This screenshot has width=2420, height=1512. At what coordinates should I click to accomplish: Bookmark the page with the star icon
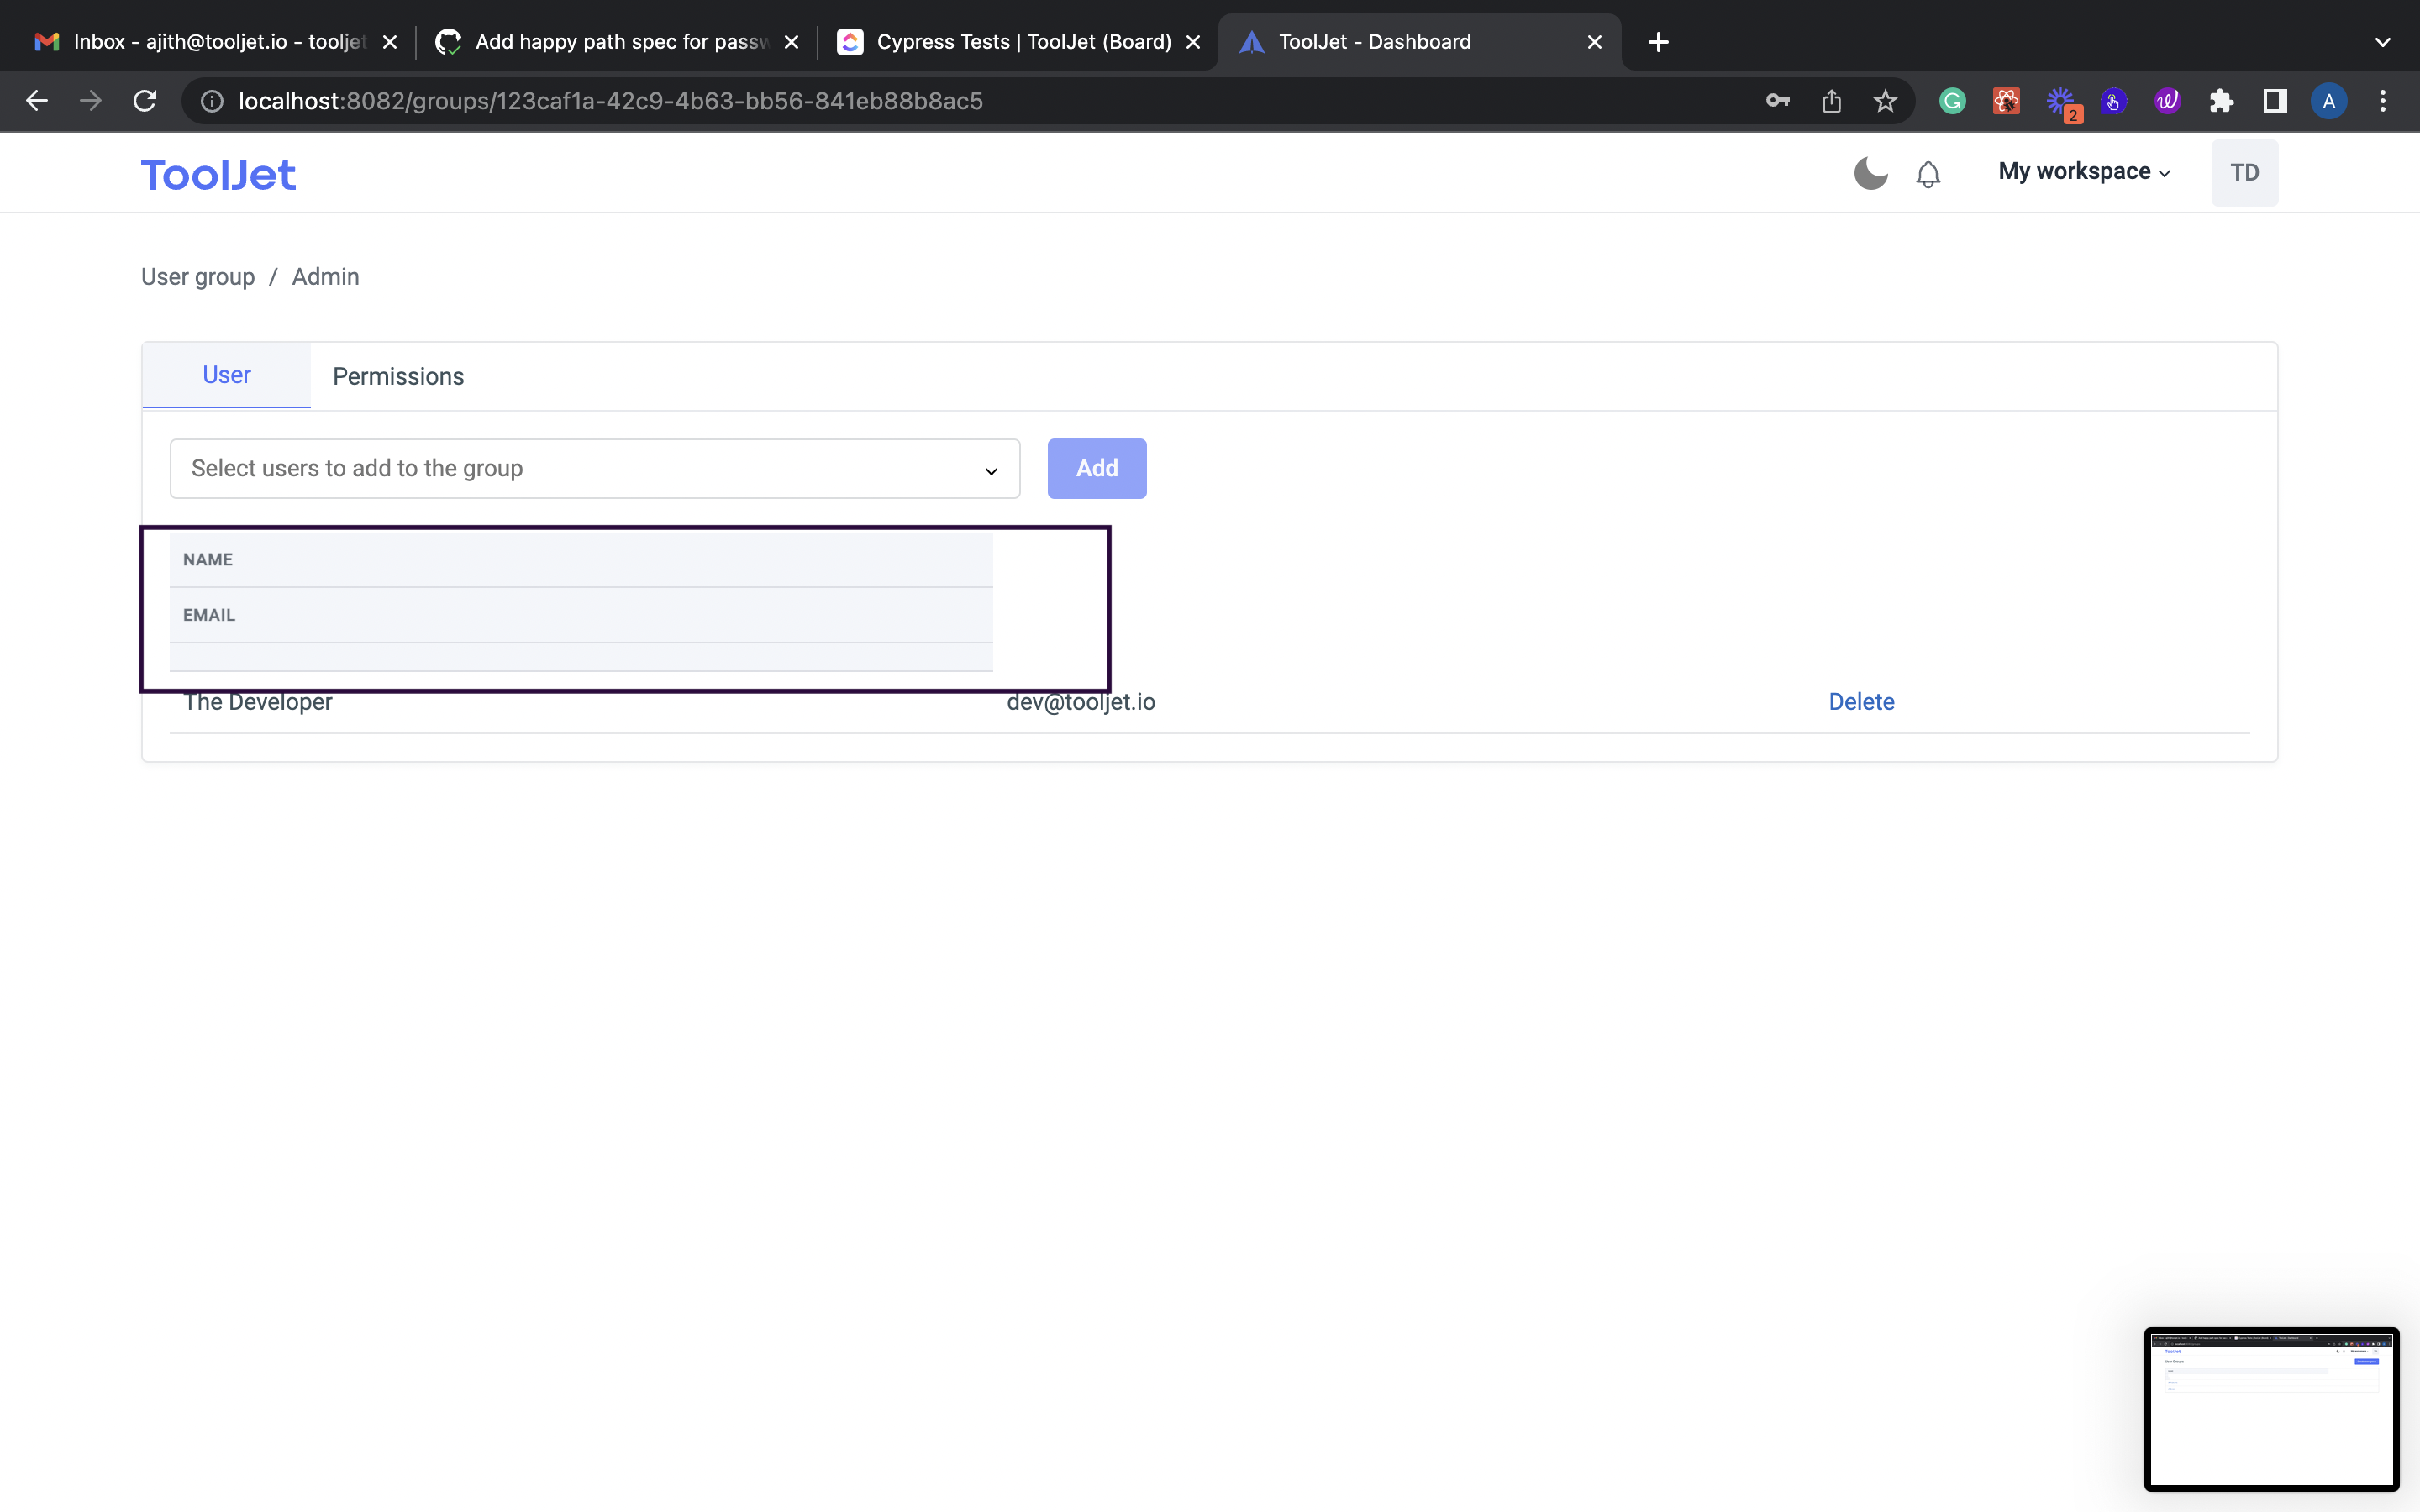1885,100
